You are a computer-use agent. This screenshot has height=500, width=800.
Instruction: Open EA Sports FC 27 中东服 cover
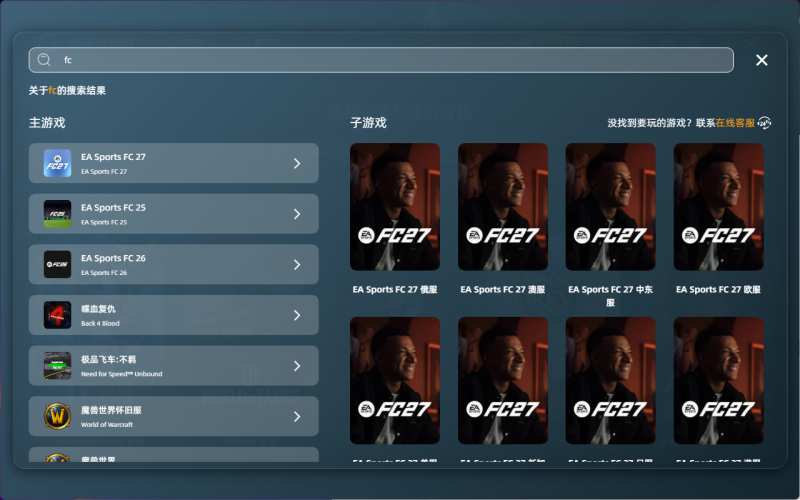coord(611,207)
